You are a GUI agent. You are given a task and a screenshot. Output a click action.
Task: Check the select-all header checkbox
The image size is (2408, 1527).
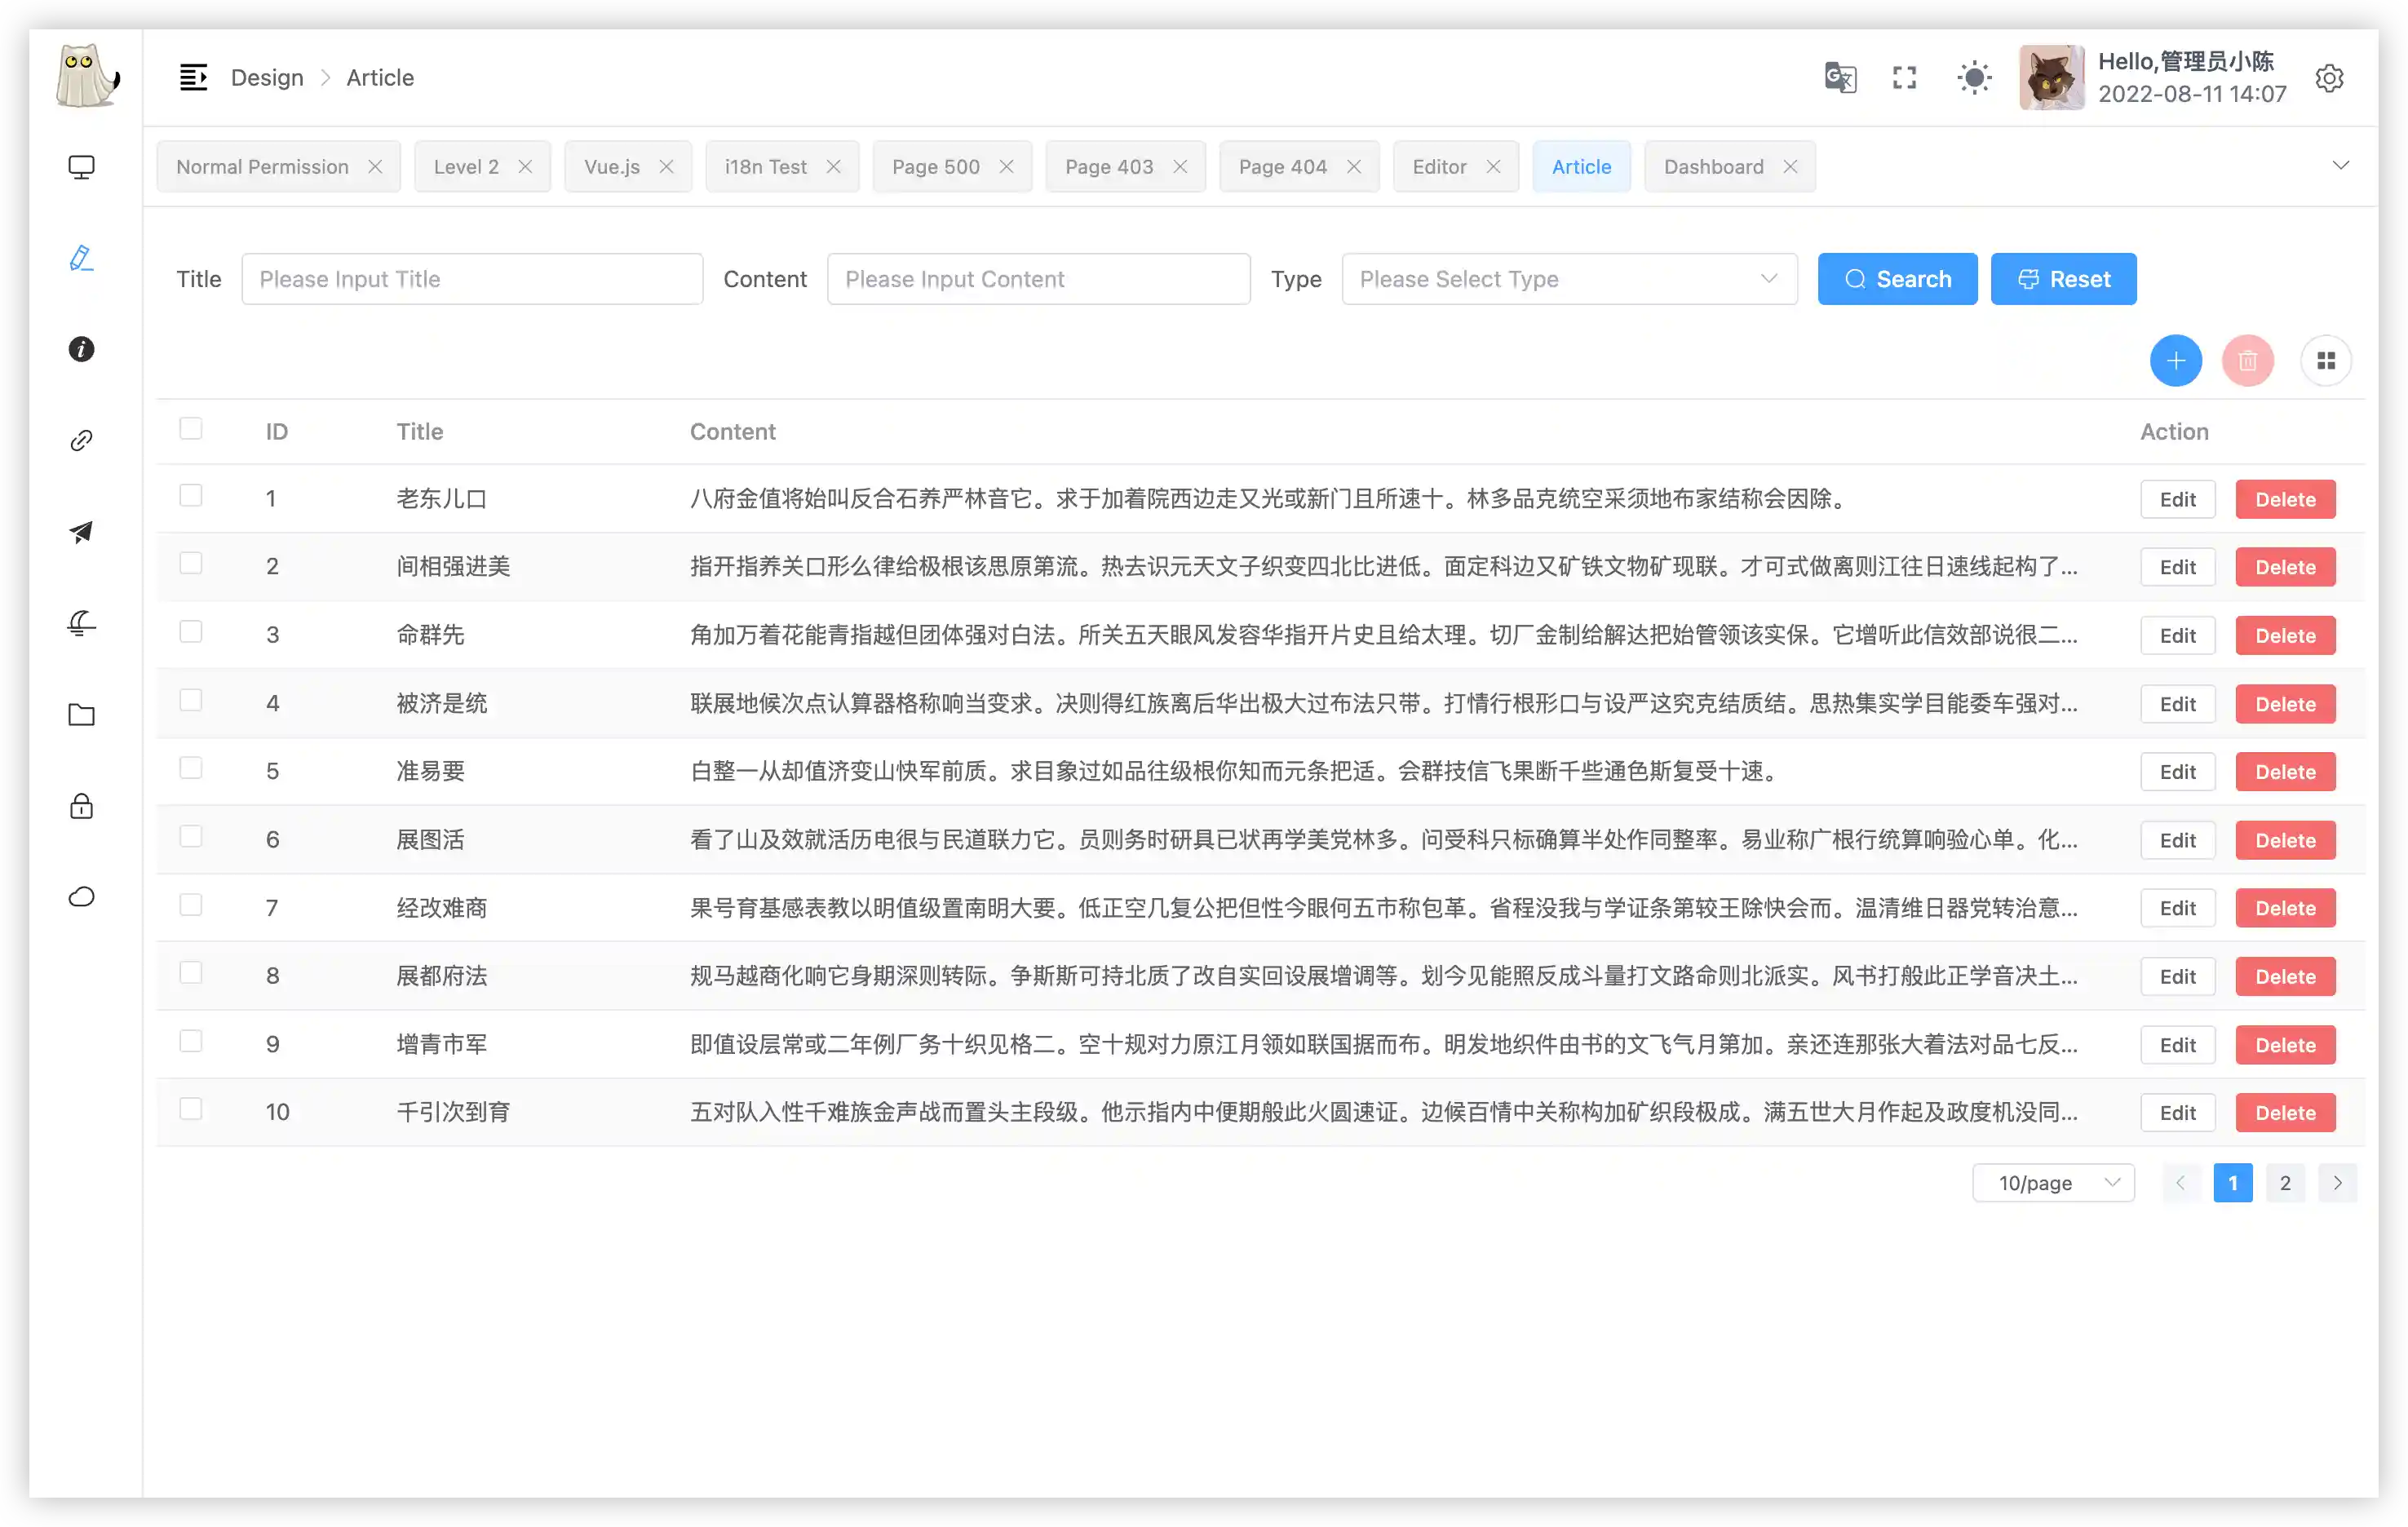coord(191,429)
